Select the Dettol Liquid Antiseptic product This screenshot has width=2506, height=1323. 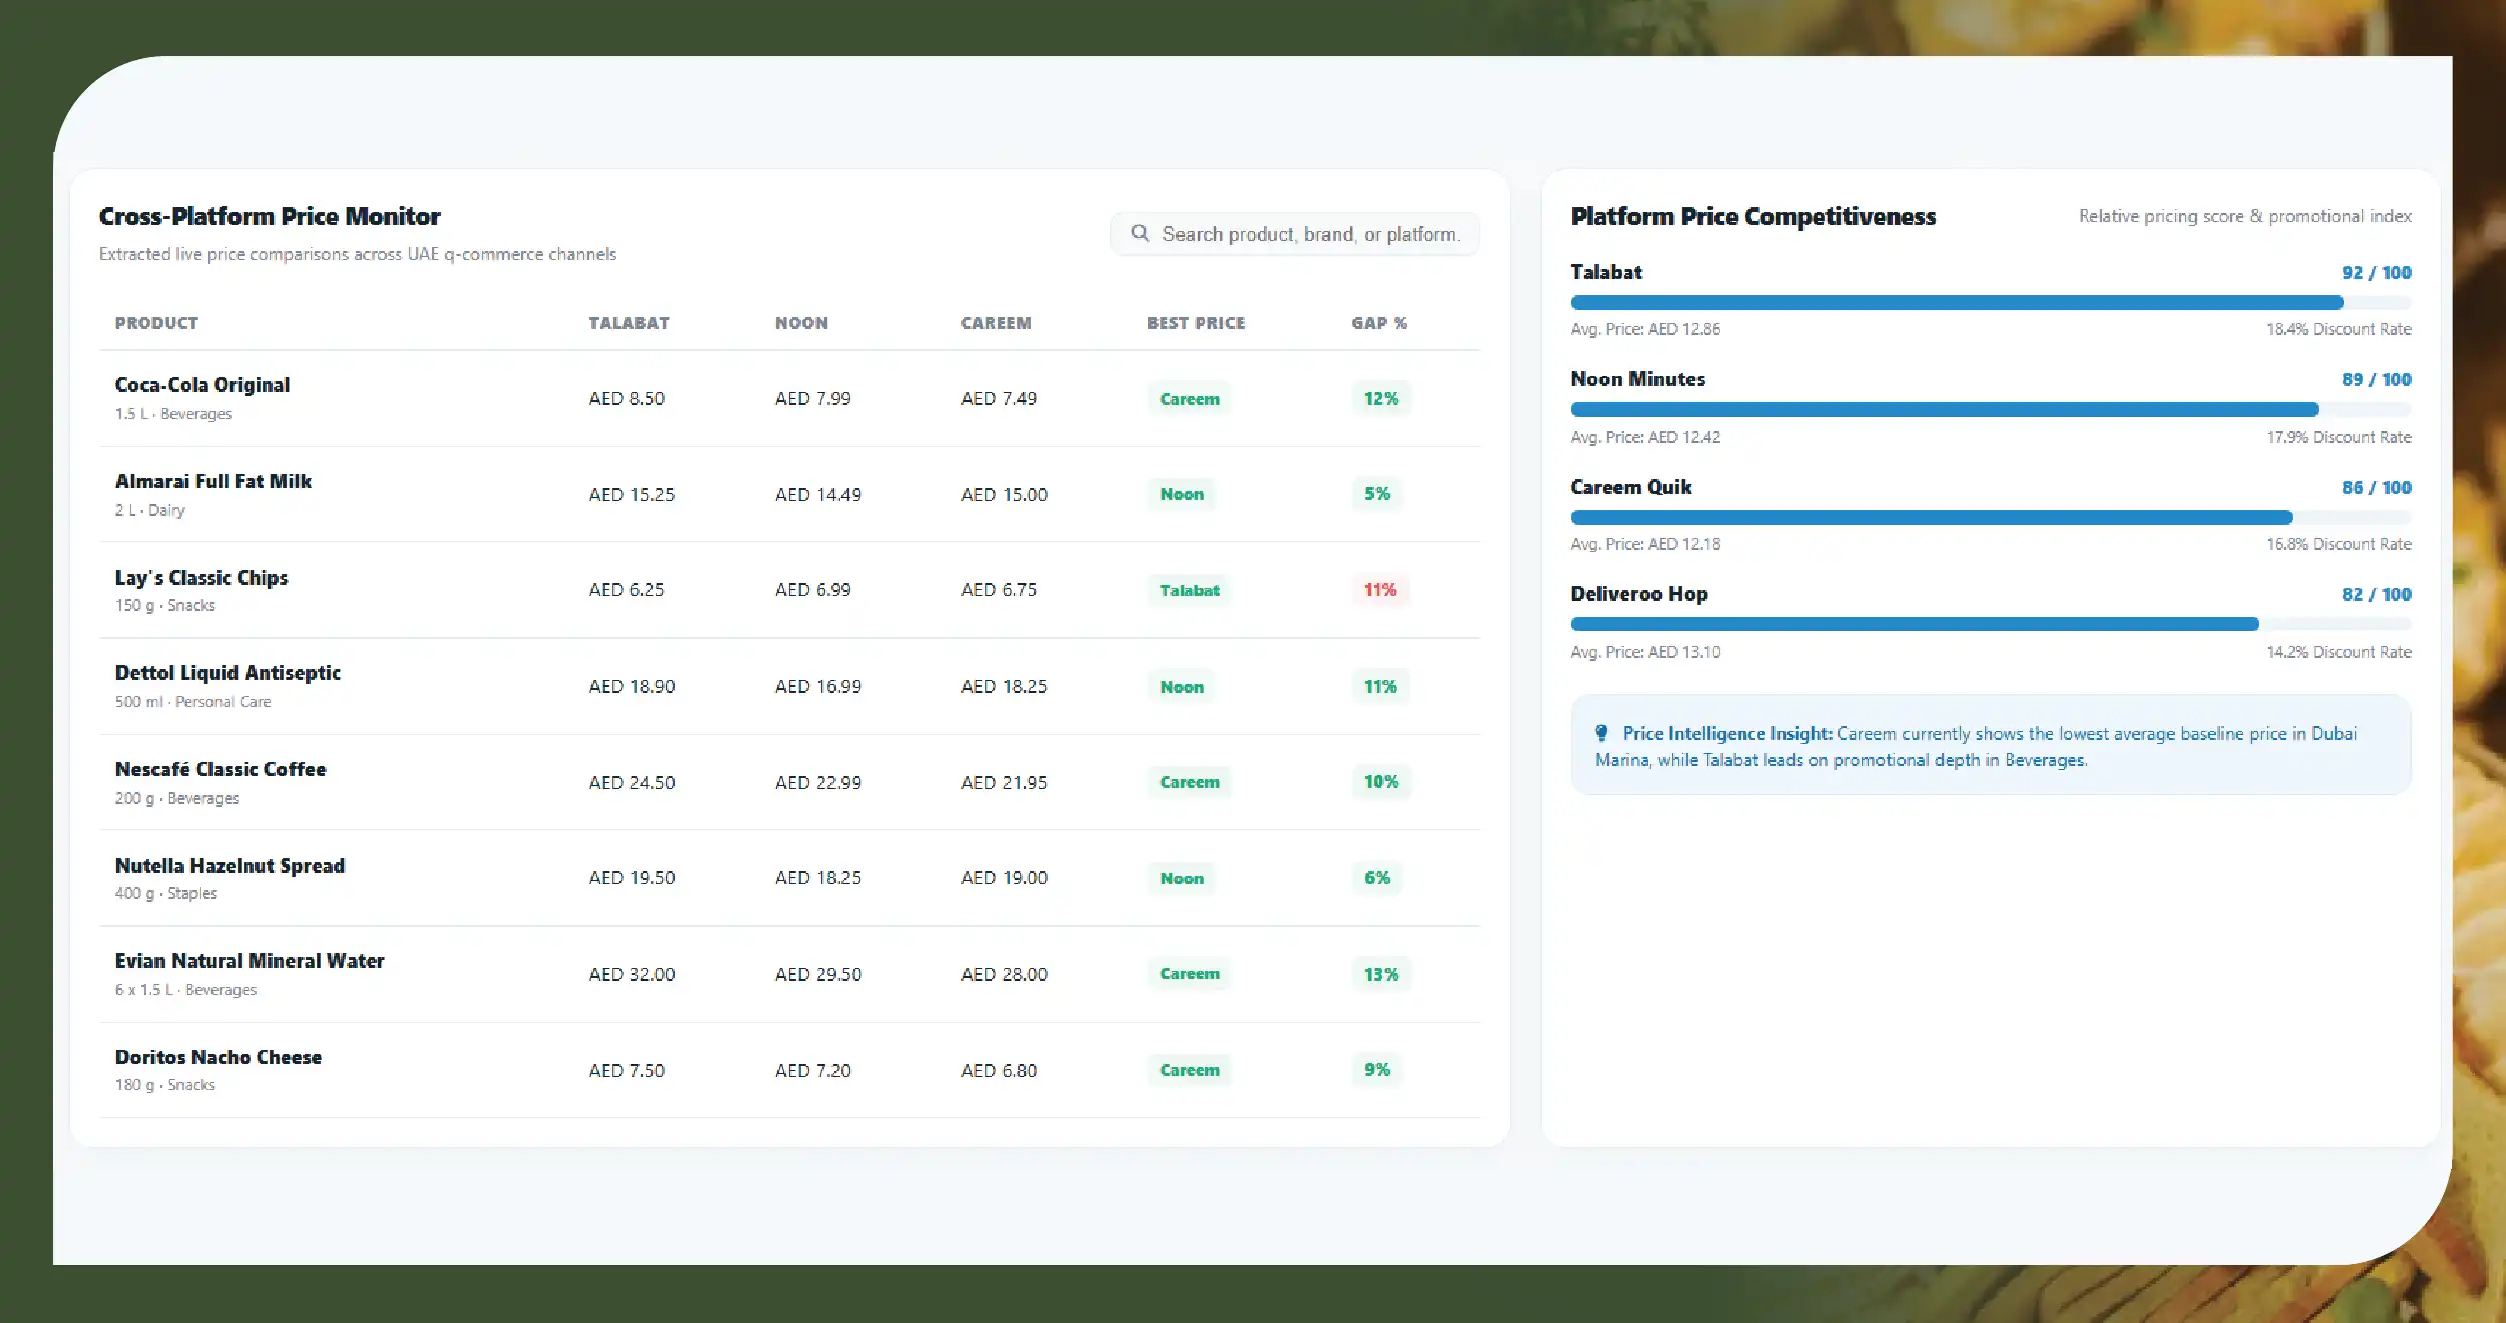tap(228, 673)
